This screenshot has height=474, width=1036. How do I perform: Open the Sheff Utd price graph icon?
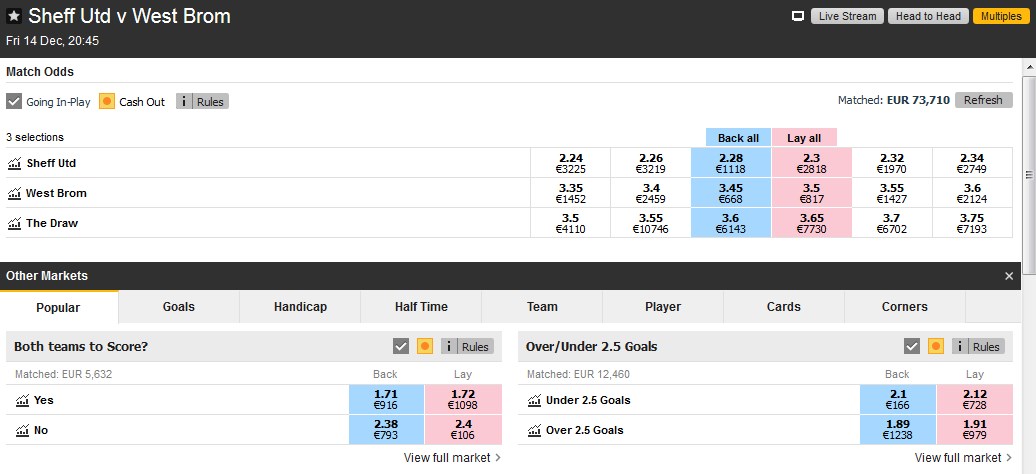15,163
